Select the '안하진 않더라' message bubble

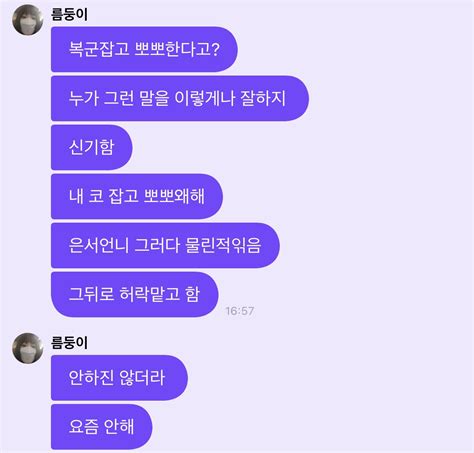pos(119,378)
